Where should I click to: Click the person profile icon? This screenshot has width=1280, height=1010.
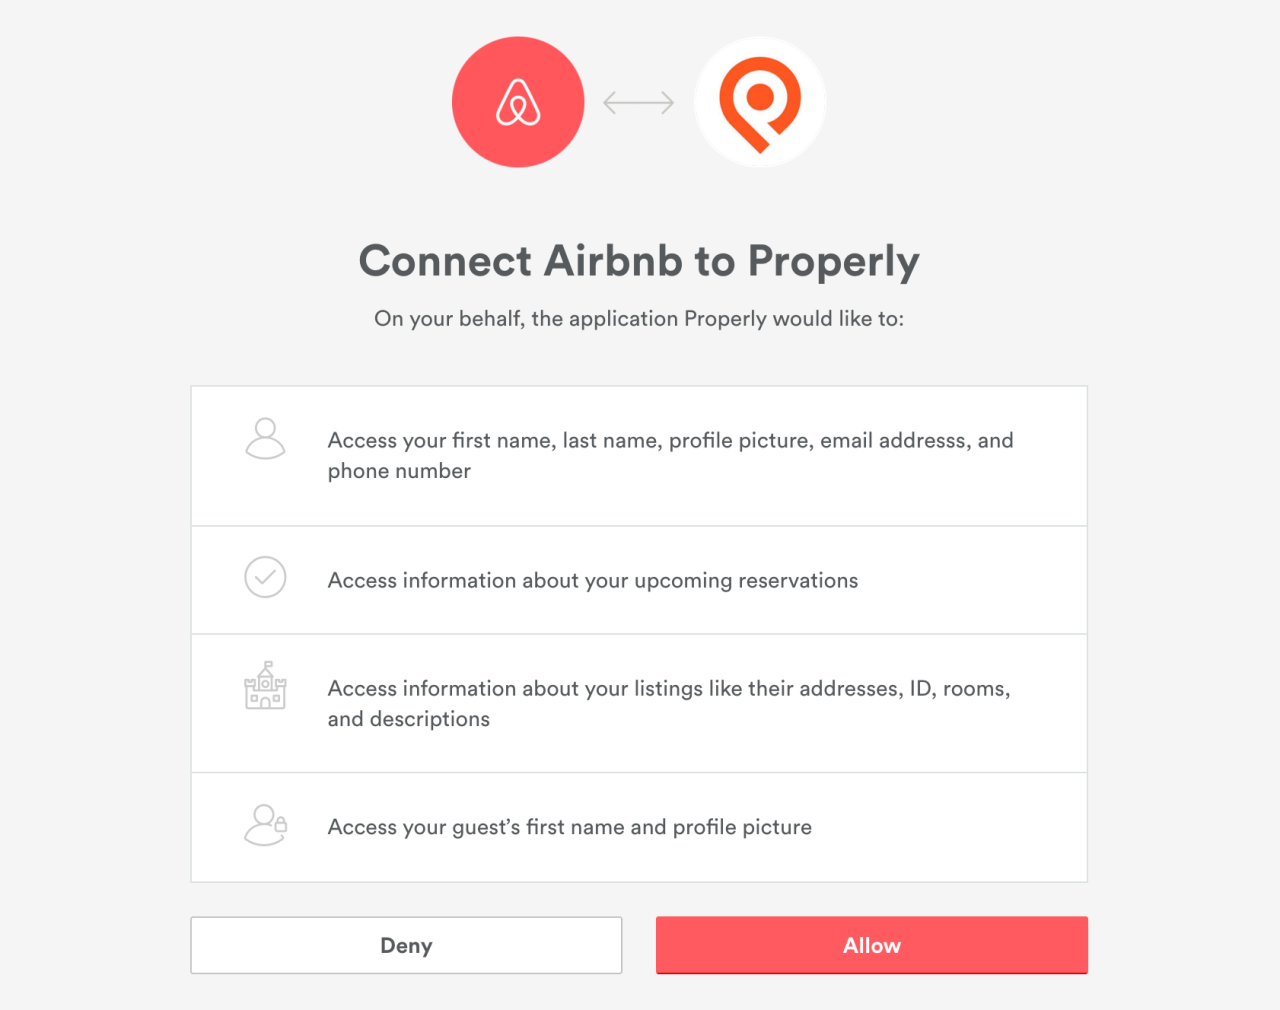tap(265, 438)
